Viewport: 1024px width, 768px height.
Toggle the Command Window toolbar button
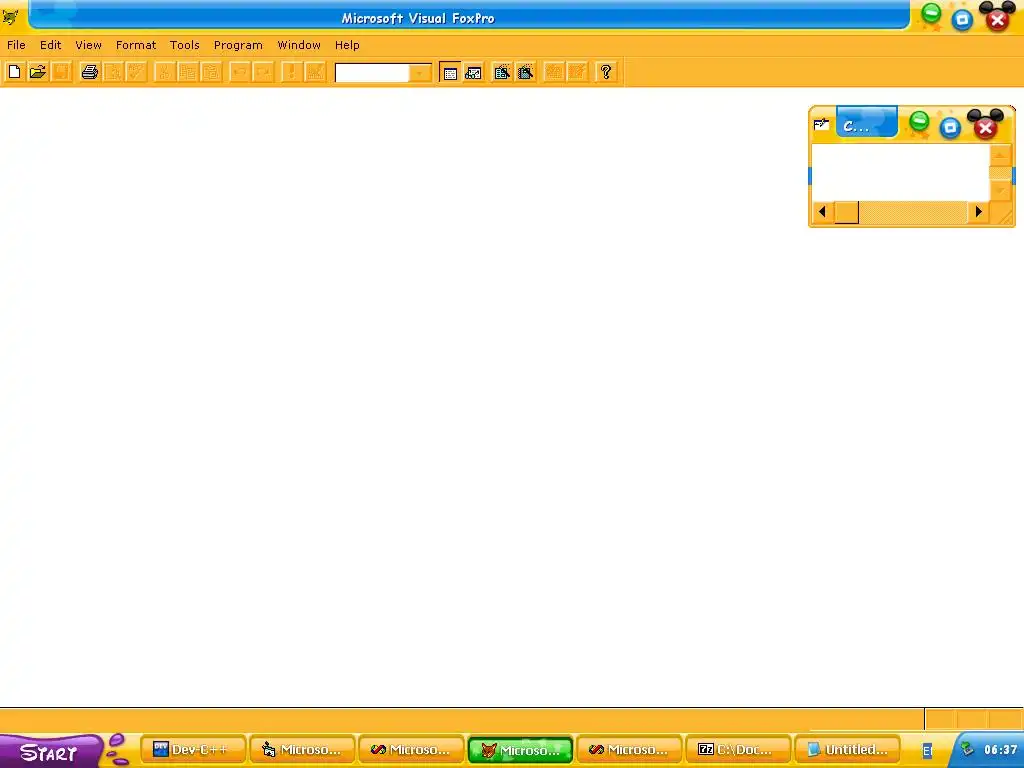450,72
